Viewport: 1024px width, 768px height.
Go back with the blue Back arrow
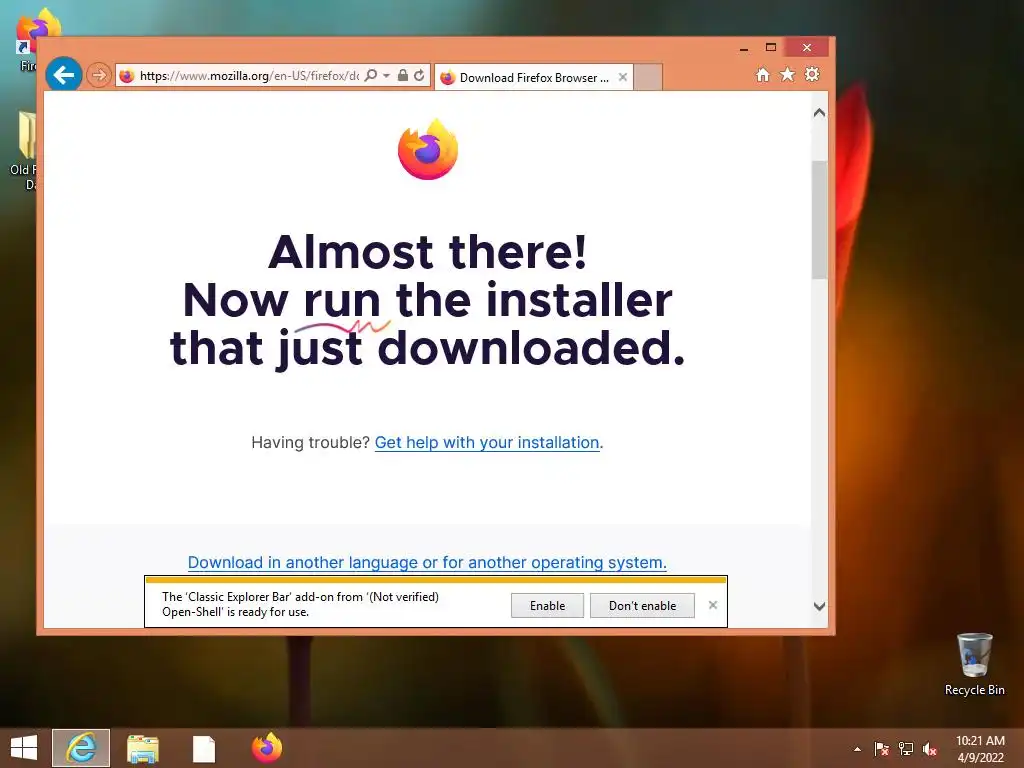click(63, 75)
